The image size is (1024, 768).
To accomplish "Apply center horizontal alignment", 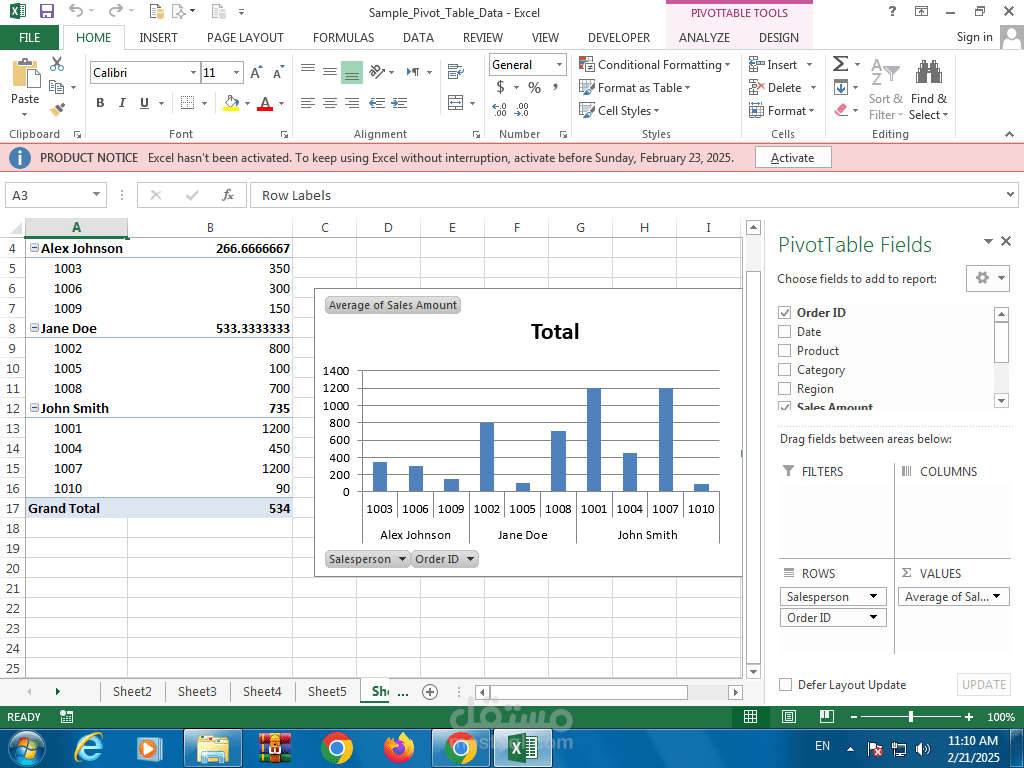I will click(x=330, y=103).
